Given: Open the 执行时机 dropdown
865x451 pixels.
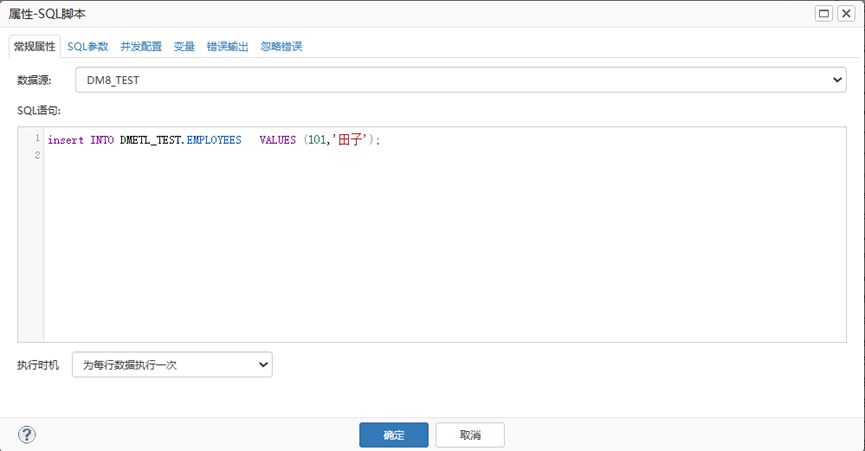Looking at the screenshot, I should (172, 364).
